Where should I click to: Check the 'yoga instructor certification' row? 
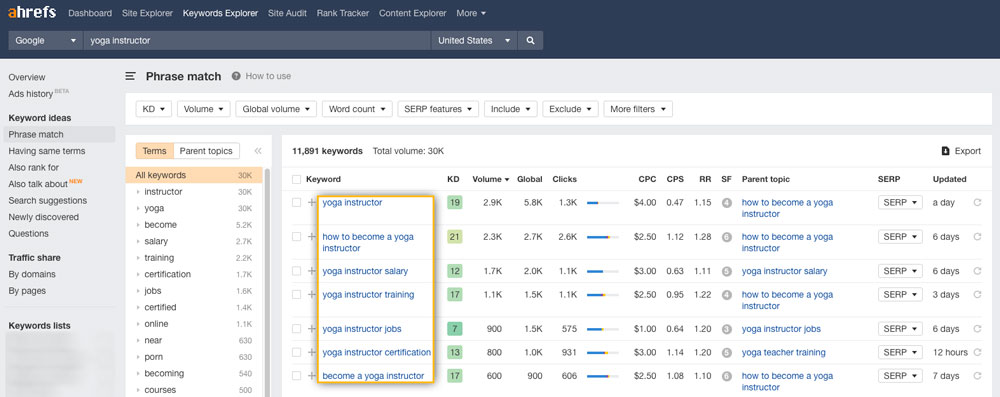tap(296, 352)
